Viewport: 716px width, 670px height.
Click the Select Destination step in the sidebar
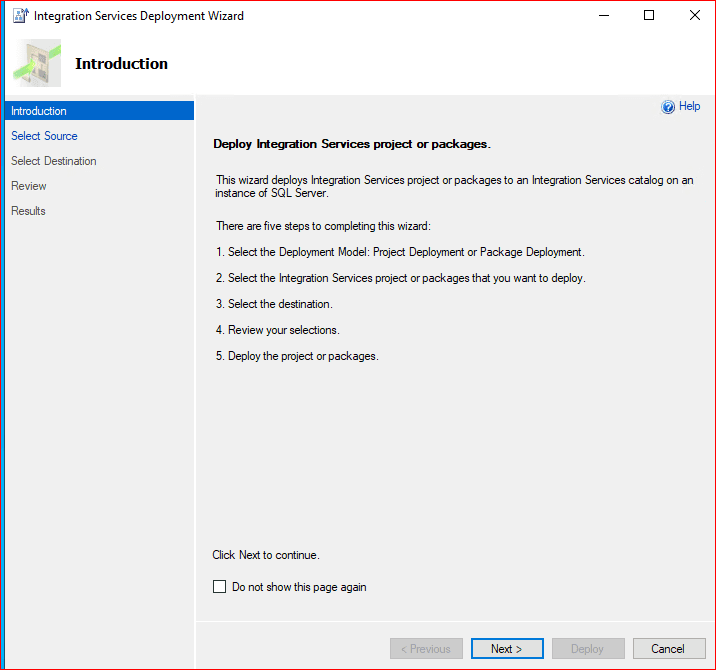coord(54,161)
